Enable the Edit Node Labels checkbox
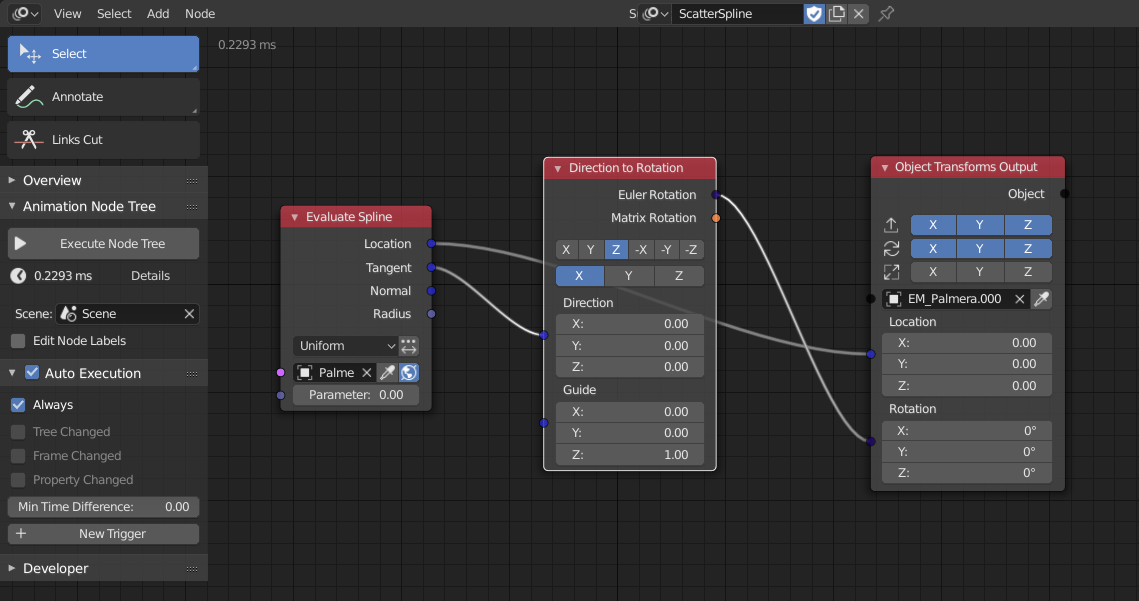 pyautogui.click(x=16, y=340)
